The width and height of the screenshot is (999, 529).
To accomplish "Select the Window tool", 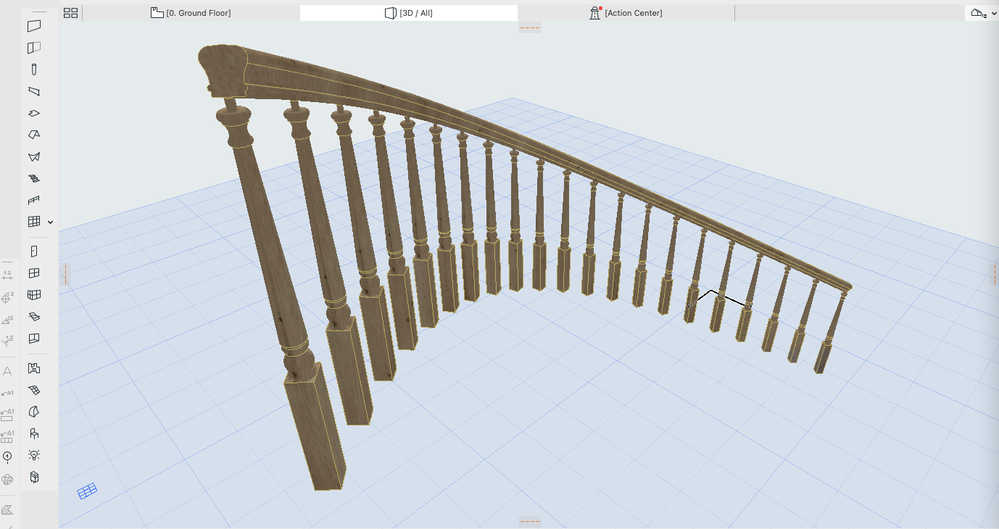I will [x=34, y=273].
